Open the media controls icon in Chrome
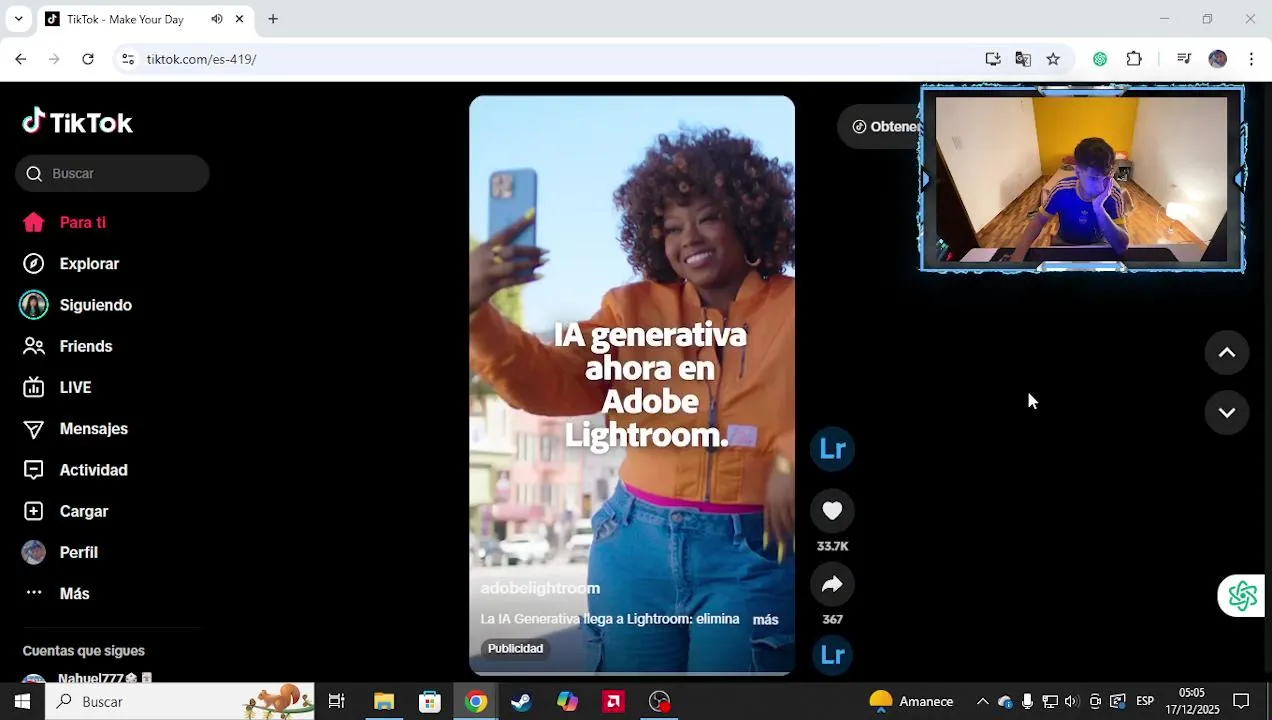 coord(1184,59)
